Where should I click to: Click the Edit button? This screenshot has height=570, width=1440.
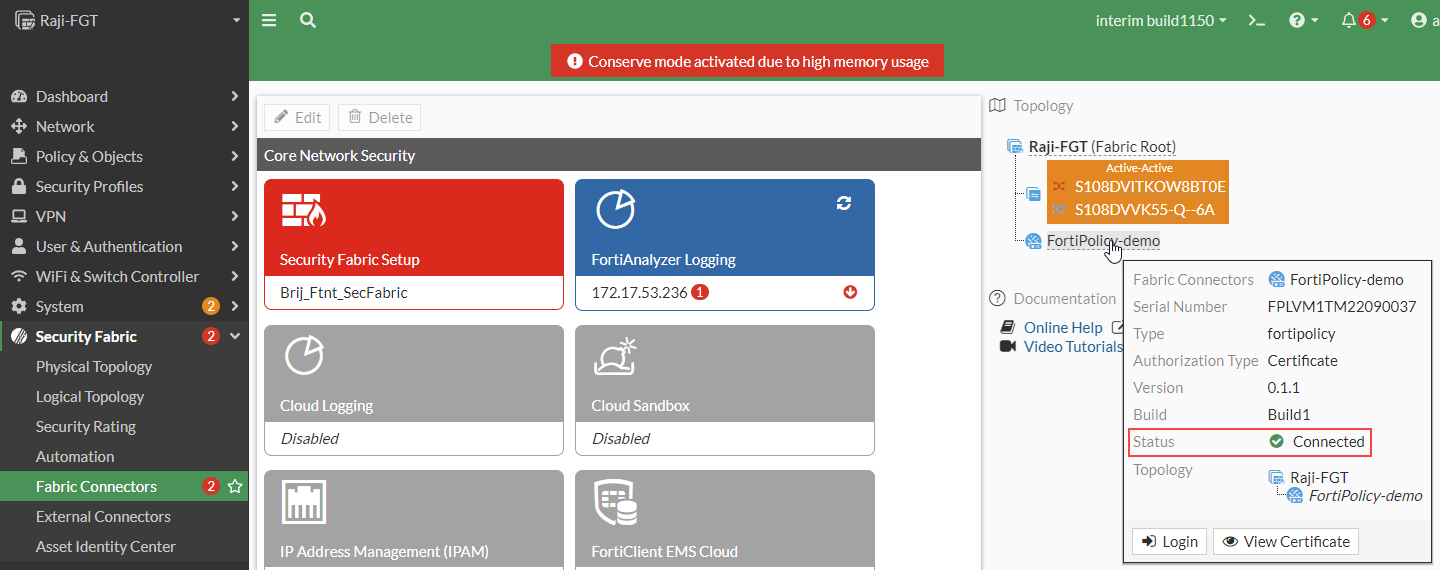click(298, 117)
